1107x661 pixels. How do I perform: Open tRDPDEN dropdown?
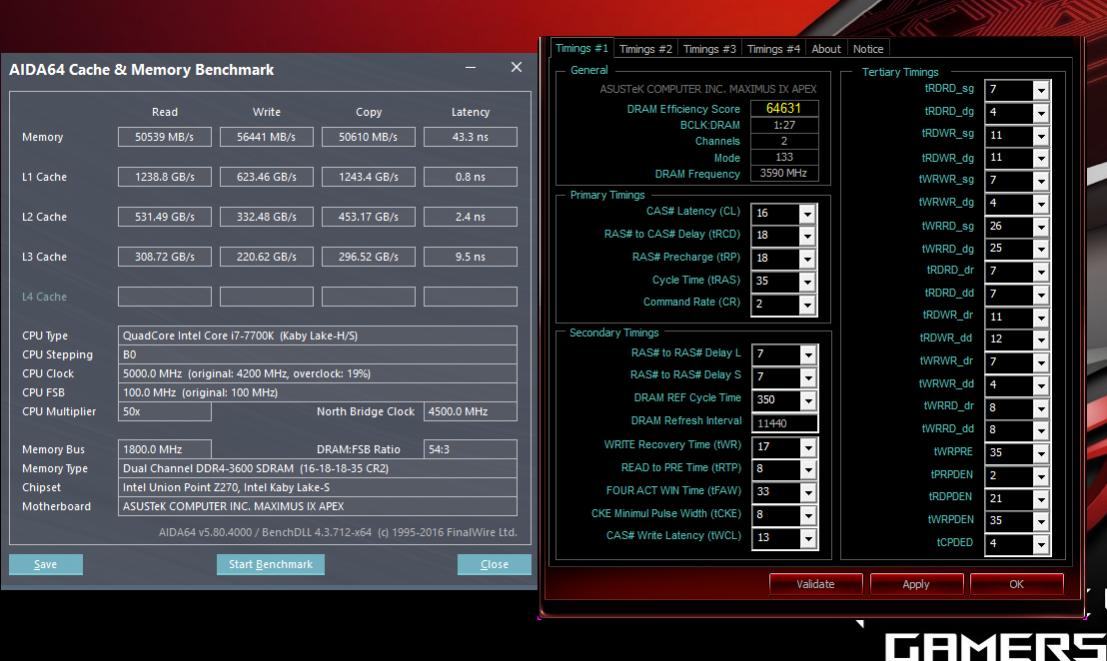tap(1041, 499)
